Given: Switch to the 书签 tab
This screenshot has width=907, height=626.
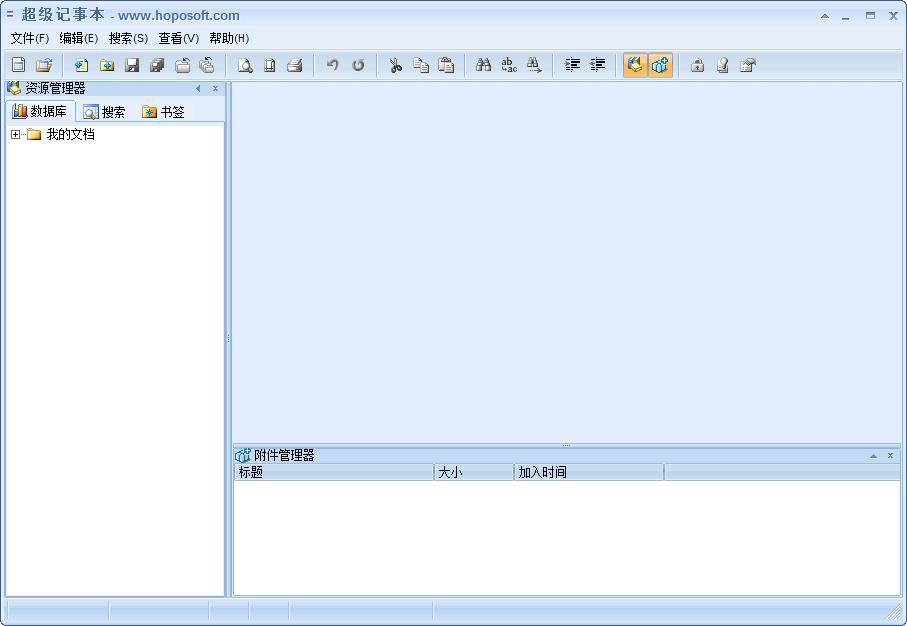Looking at the screenshot, I should 164,112.
